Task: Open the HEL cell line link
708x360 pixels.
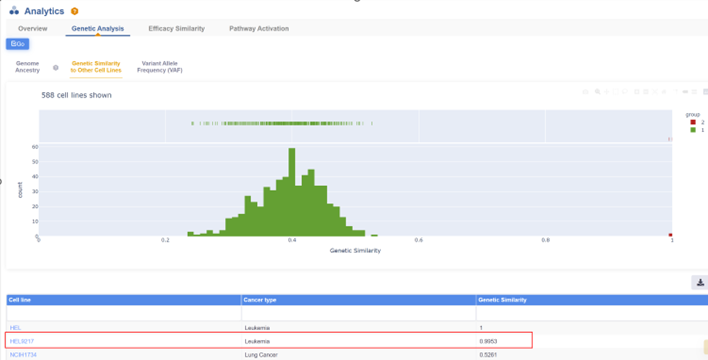Action: 15,327
